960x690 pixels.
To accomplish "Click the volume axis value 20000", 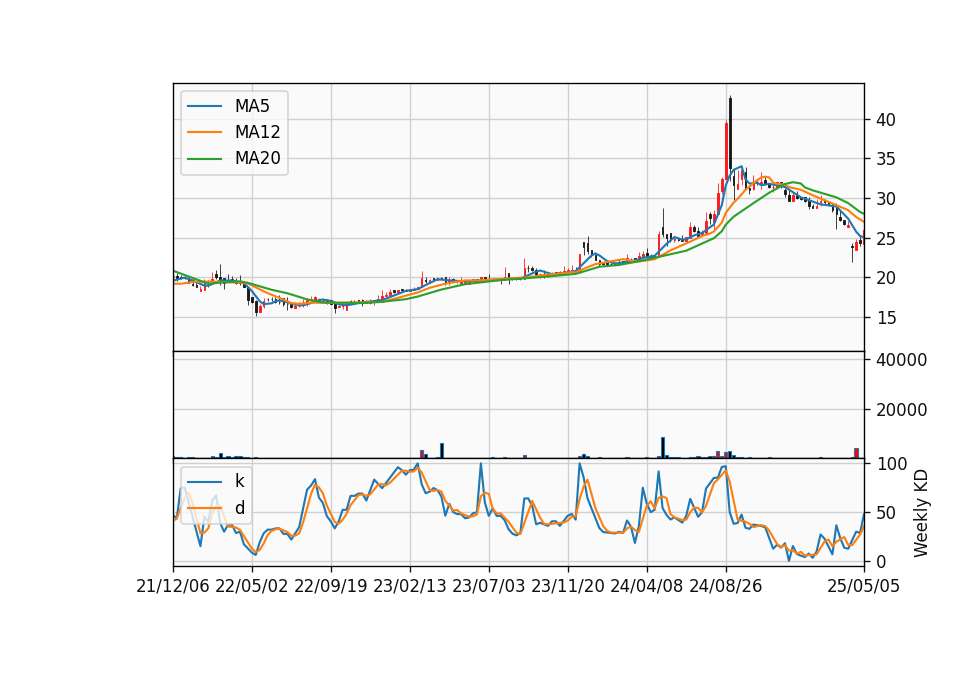I will coord(901,410).
